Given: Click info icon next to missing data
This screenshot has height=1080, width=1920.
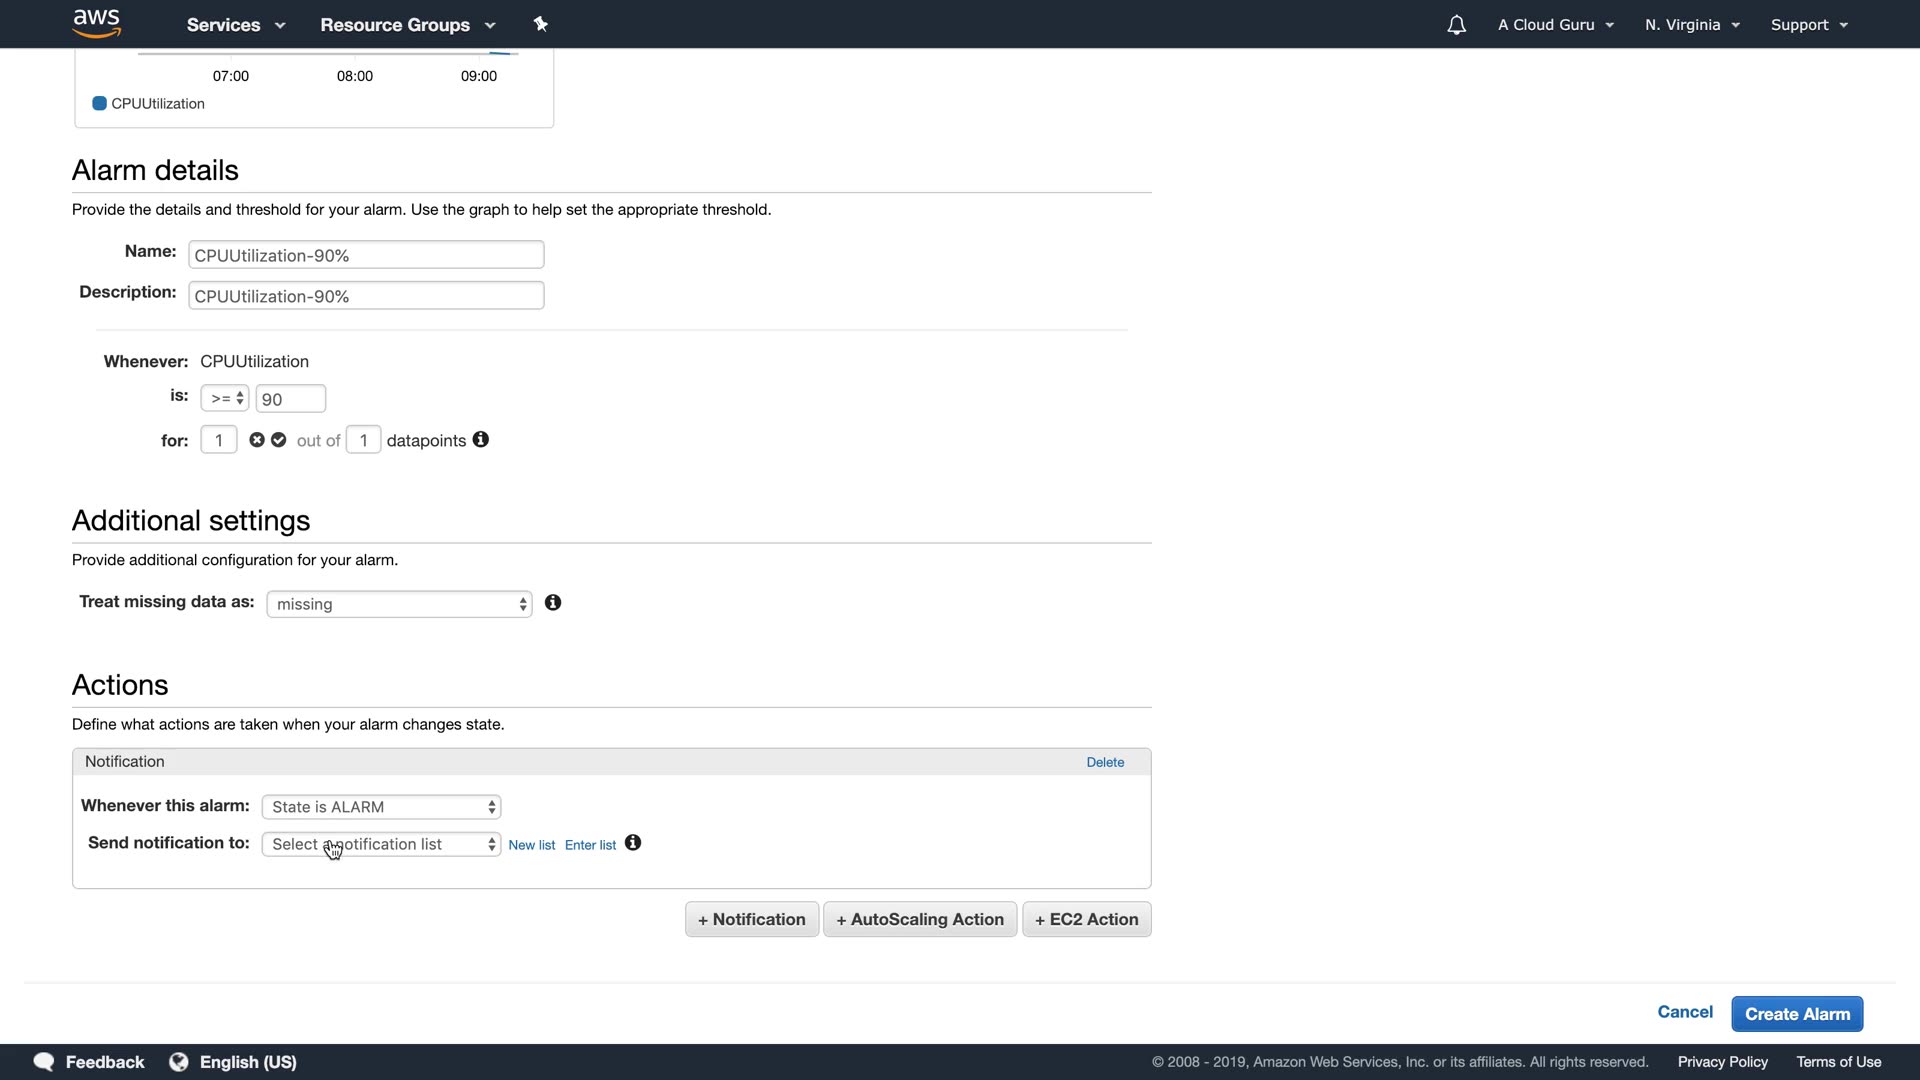Looking at the screenshot, I should 553,603.
